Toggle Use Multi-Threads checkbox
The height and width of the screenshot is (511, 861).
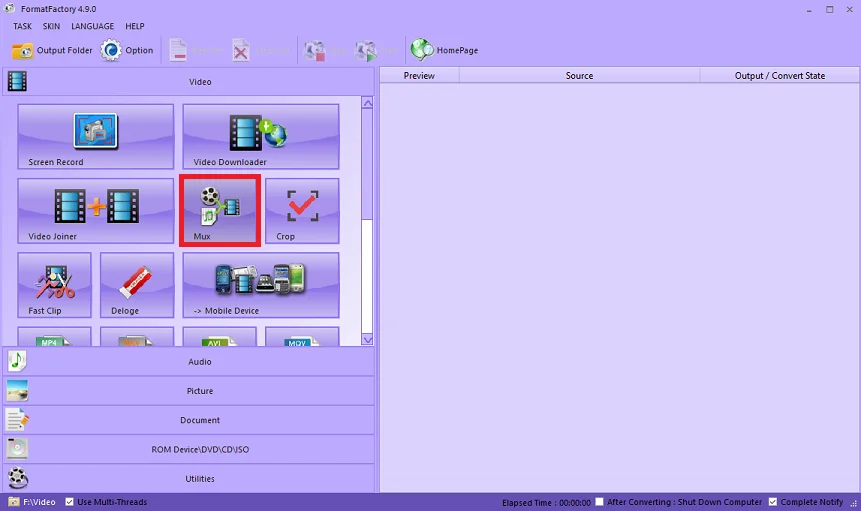[x=69, y=502]
